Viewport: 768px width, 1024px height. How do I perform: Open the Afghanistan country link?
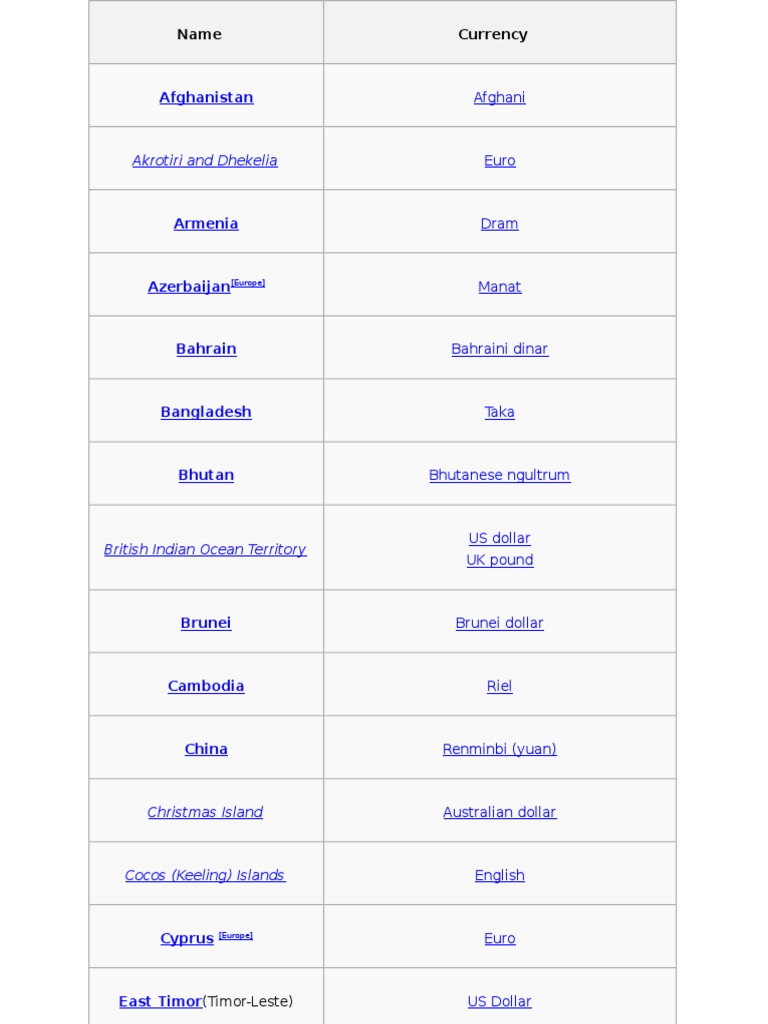tap(206, 97)
